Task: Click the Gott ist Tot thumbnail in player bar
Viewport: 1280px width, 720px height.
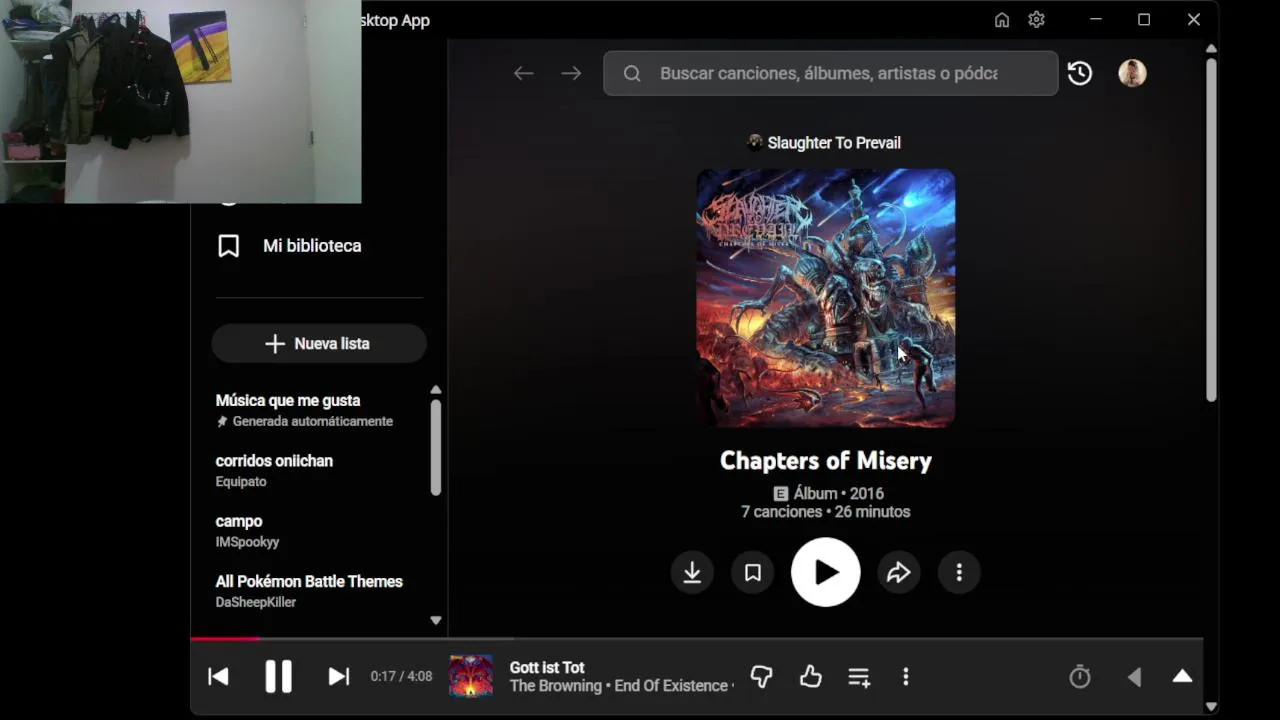Action: pos(471,676)
